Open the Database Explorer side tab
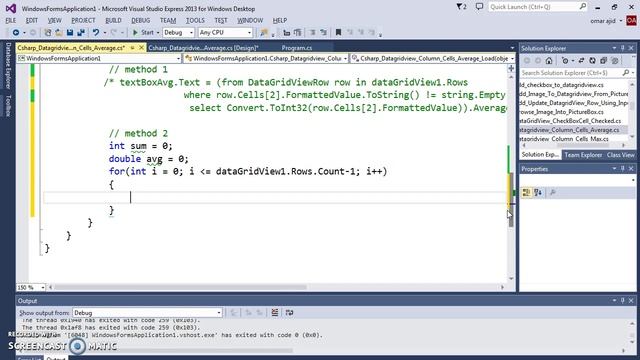This screenshot has height=360, width=640. click(x=8, y=65)
